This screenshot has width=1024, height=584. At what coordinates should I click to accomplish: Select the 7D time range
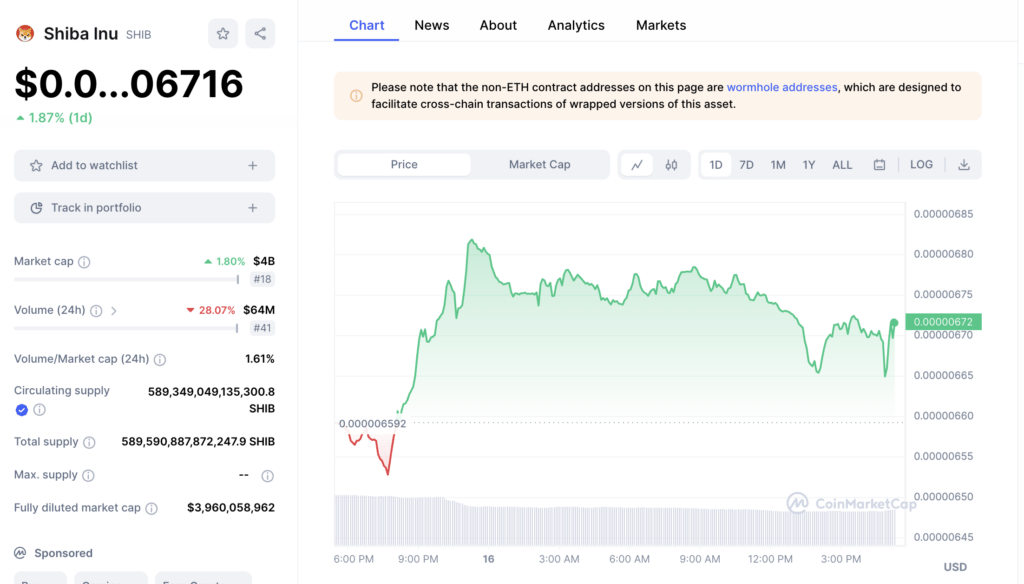click(x=746, y=165)
